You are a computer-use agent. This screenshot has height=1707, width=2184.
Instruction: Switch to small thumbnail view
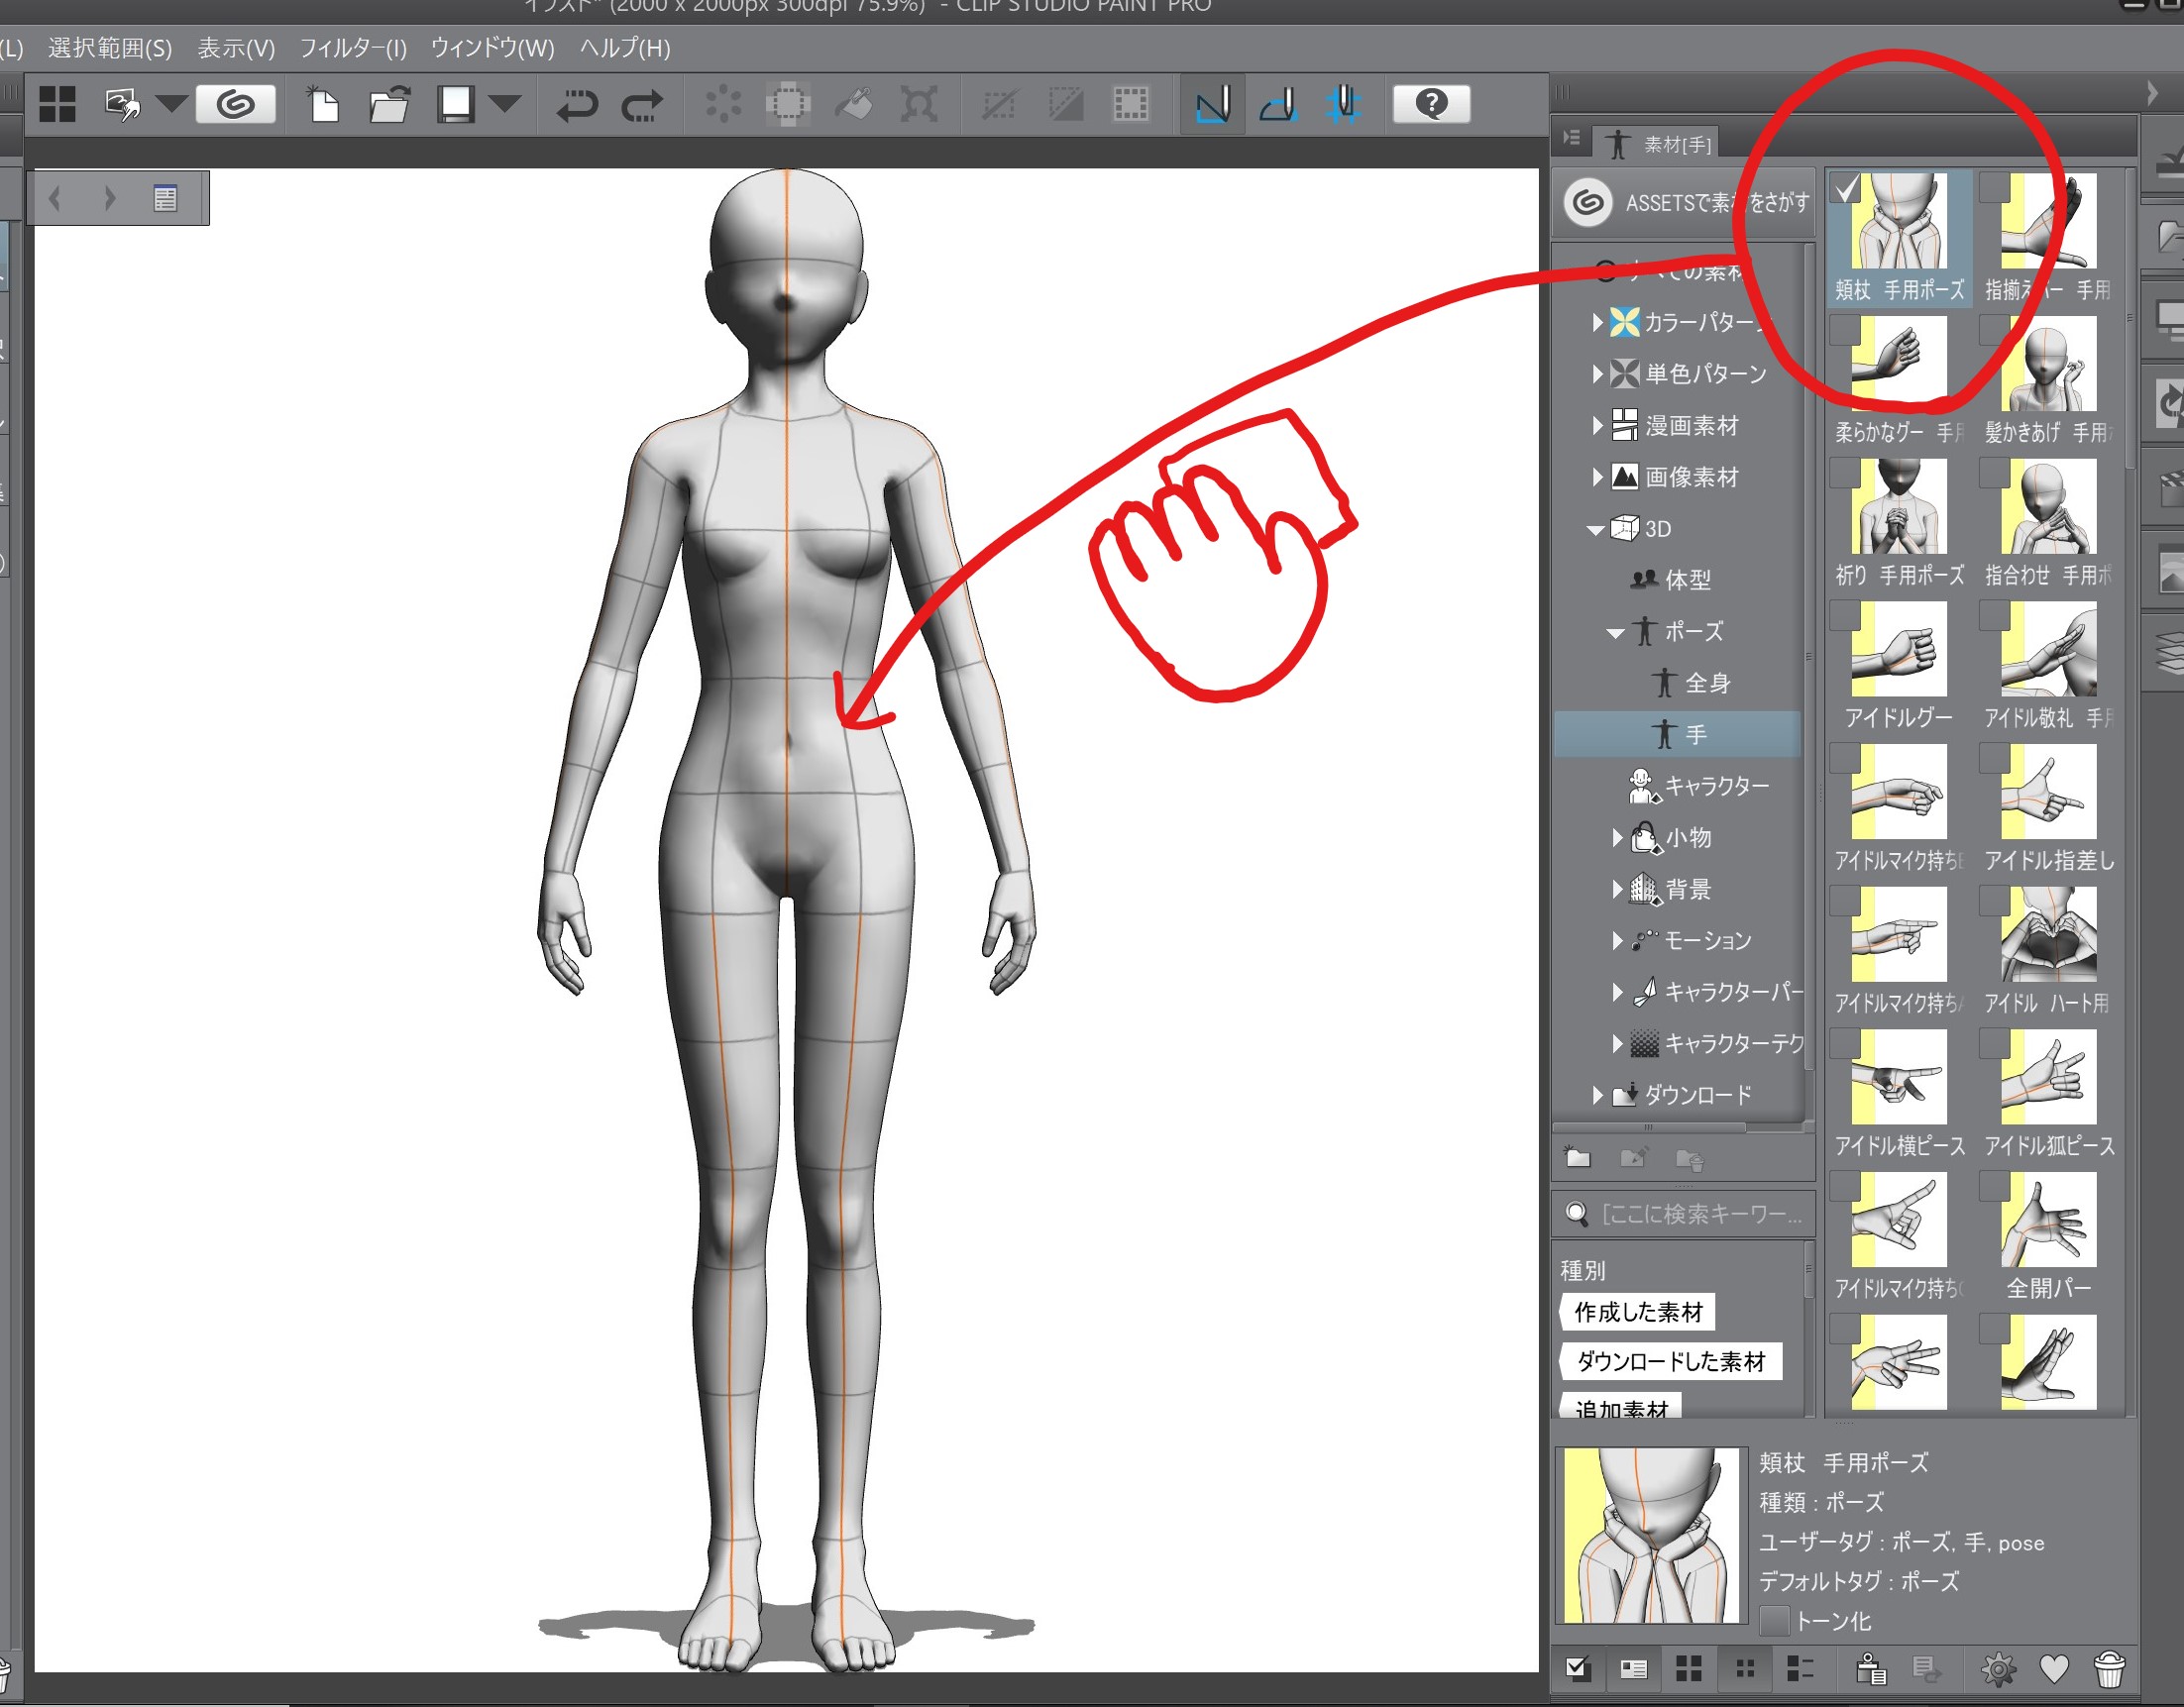pyautogui.click(x=1745, y=1668)
